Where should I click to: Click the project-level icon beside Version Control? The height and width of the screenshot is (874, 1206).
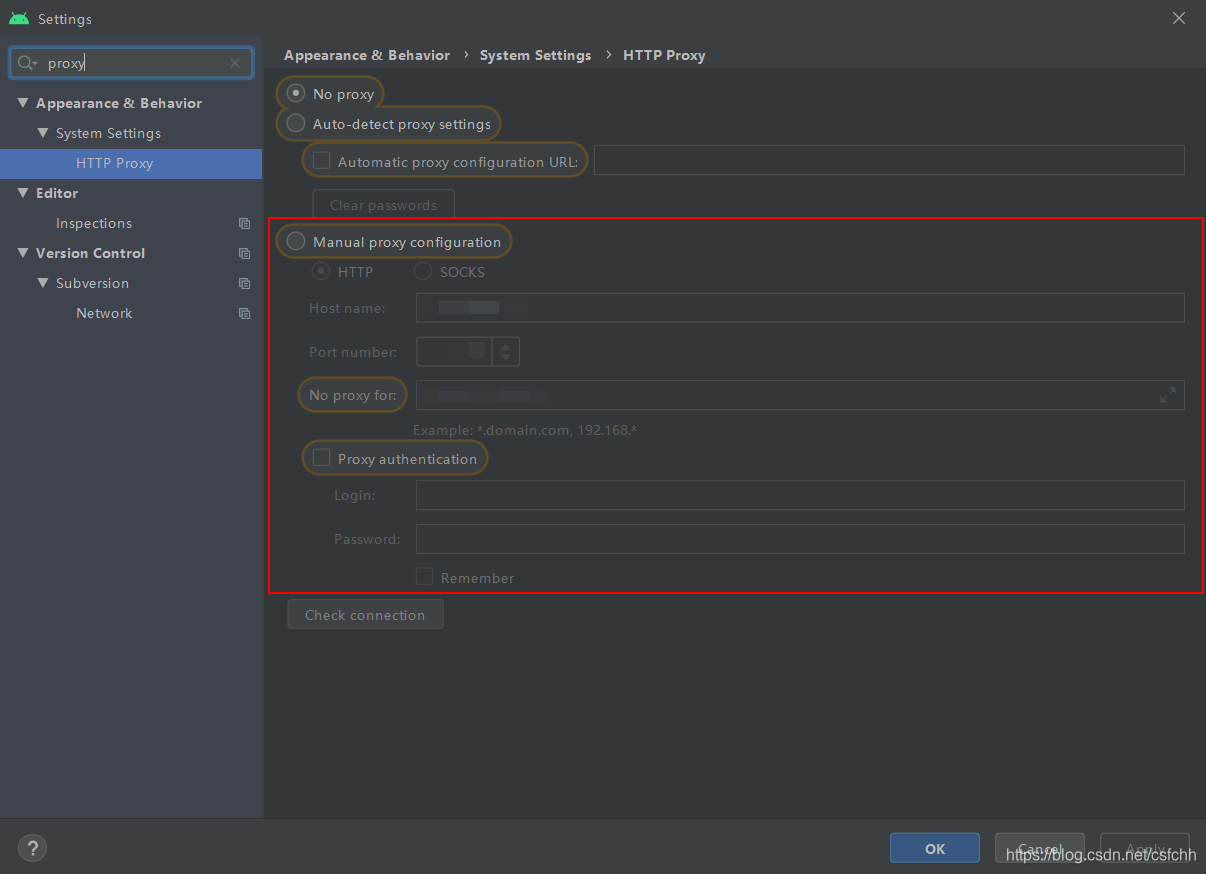coord(244,253)
